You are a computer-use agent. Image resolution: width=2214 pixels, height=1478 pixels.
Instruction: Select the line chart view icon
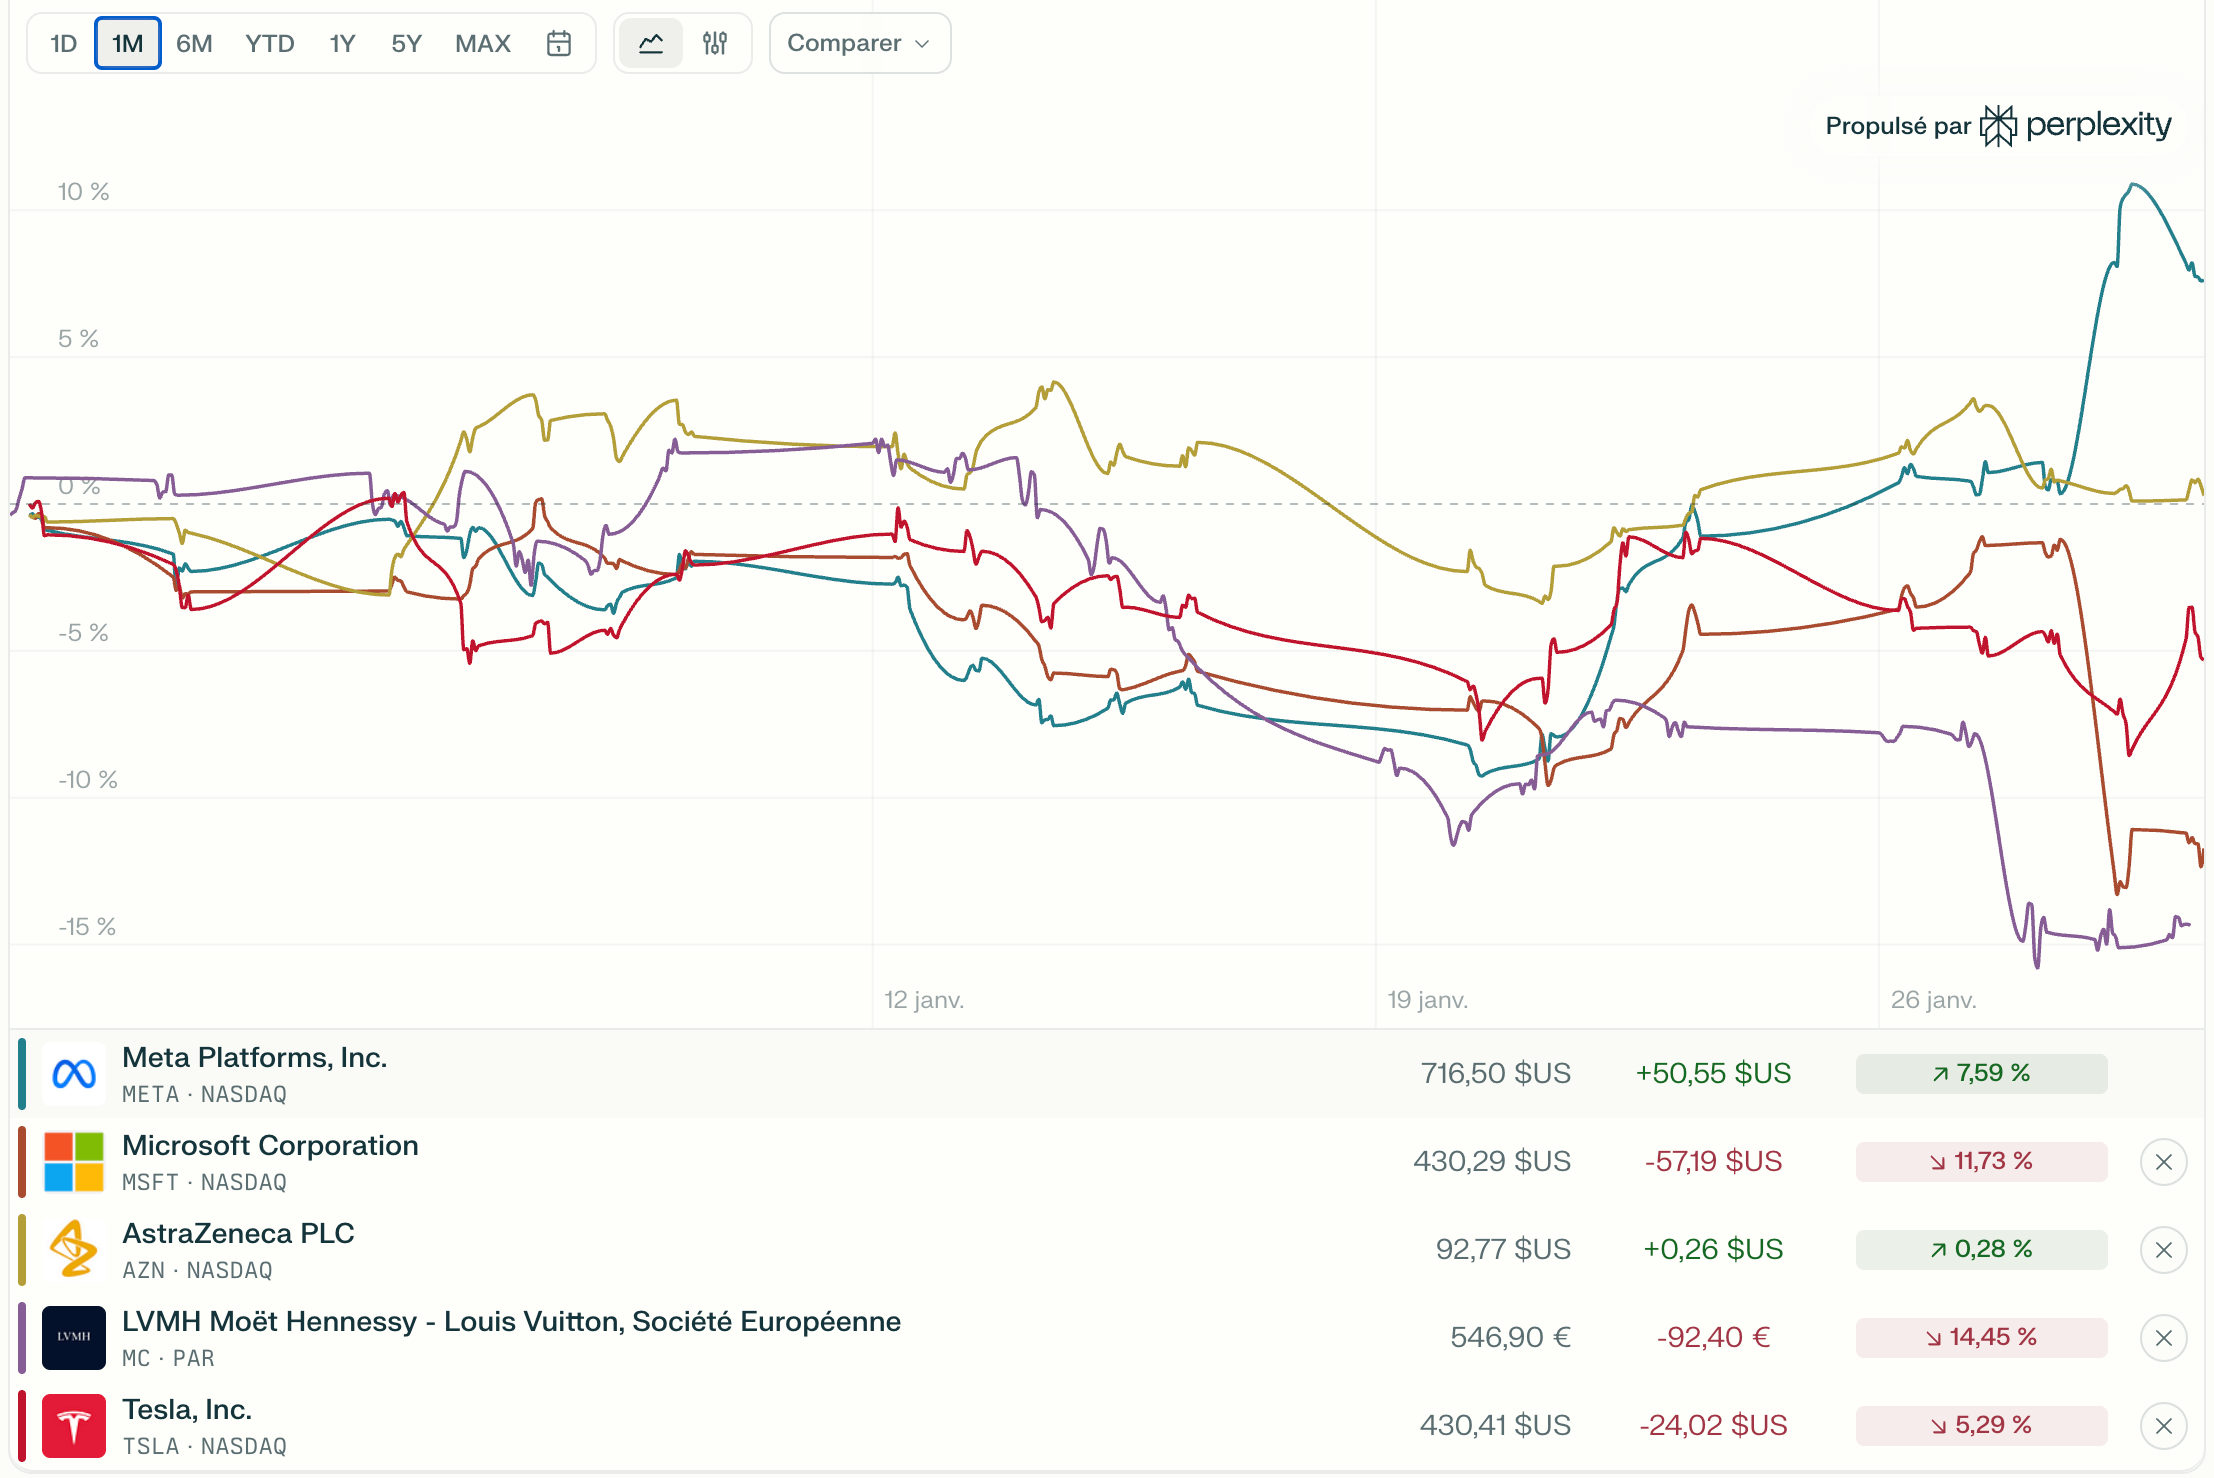coord(651,43)
